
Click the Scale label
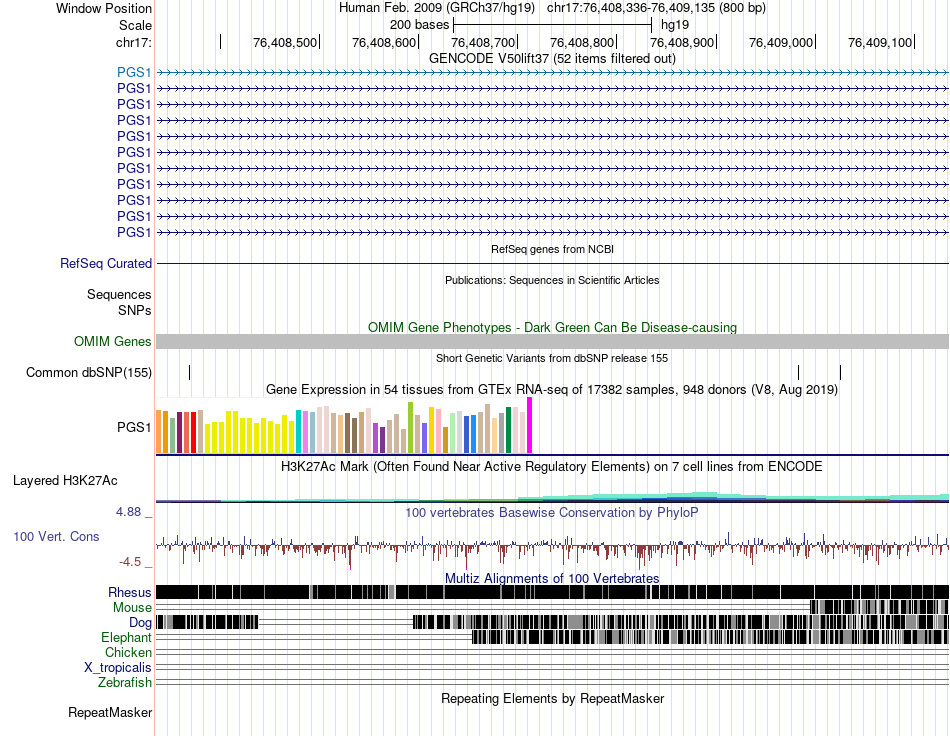[136, 25]
